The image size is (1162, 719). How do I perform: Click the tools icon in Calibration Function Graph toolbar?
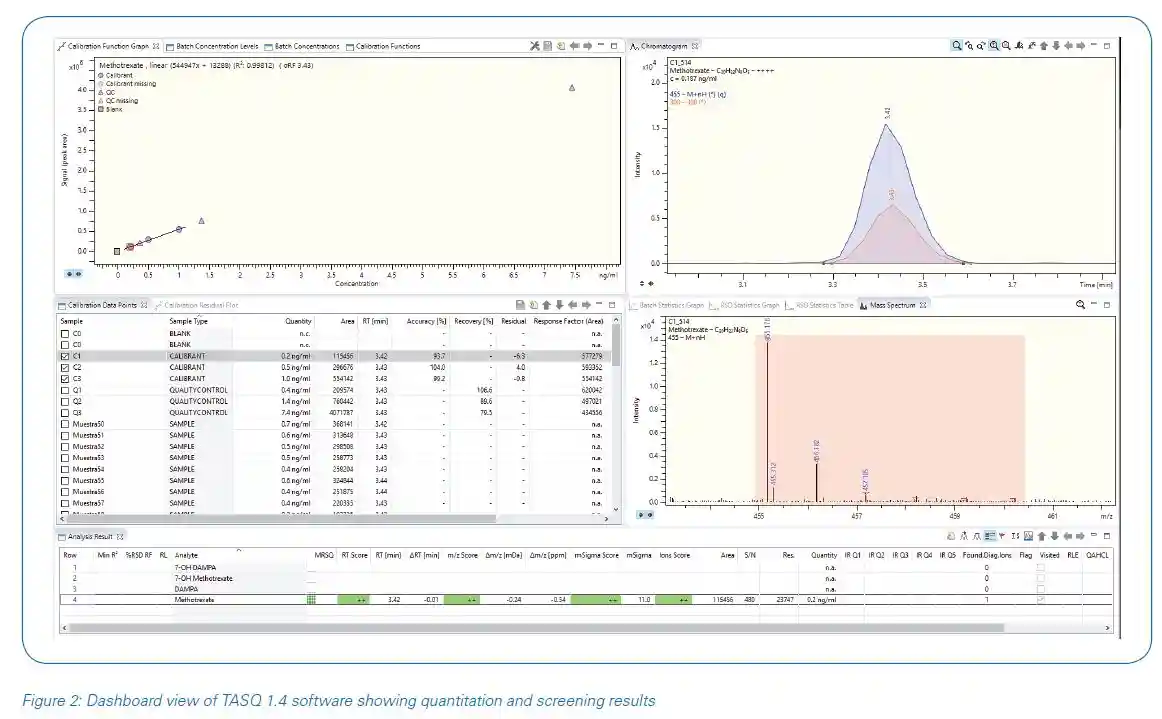pos(535,46)
